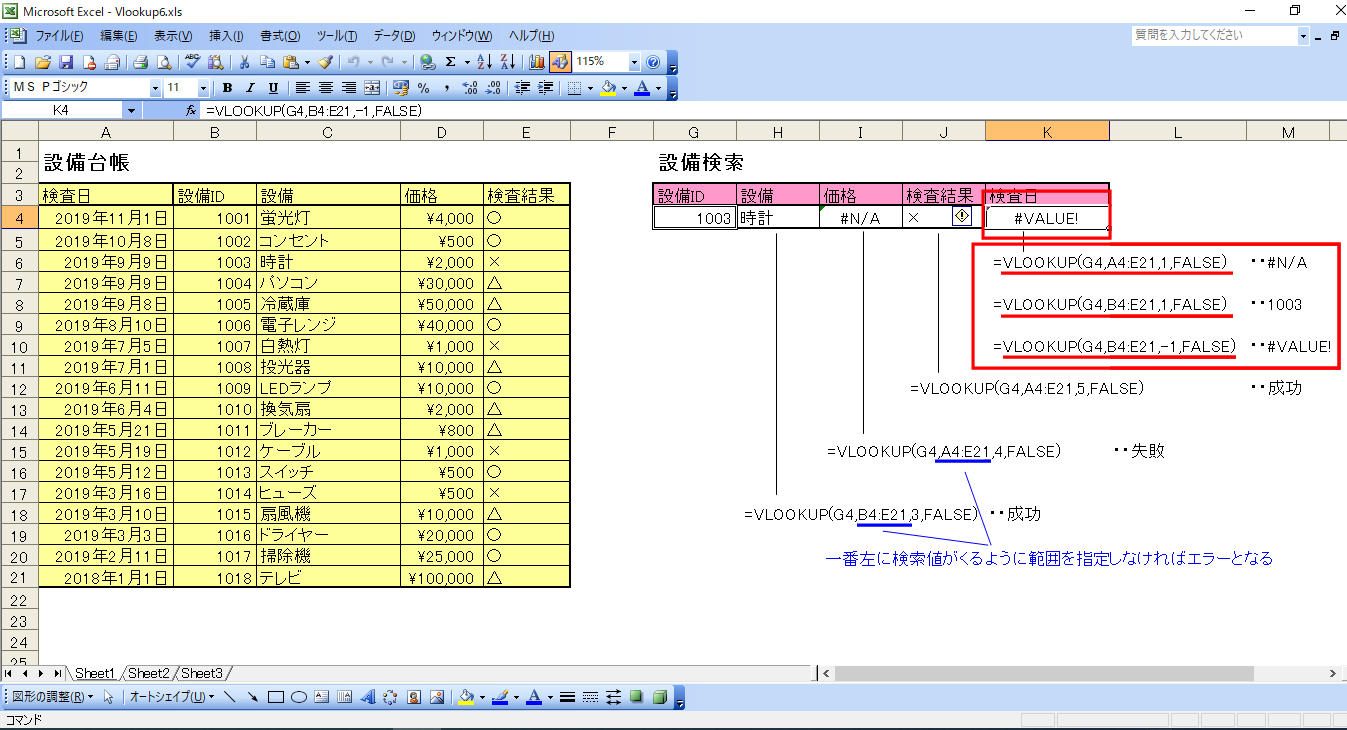The height and width of the screenshot is (730, 1347).
Task: Insert clip art from drawing toolbar
Action: tap(414, 697)
